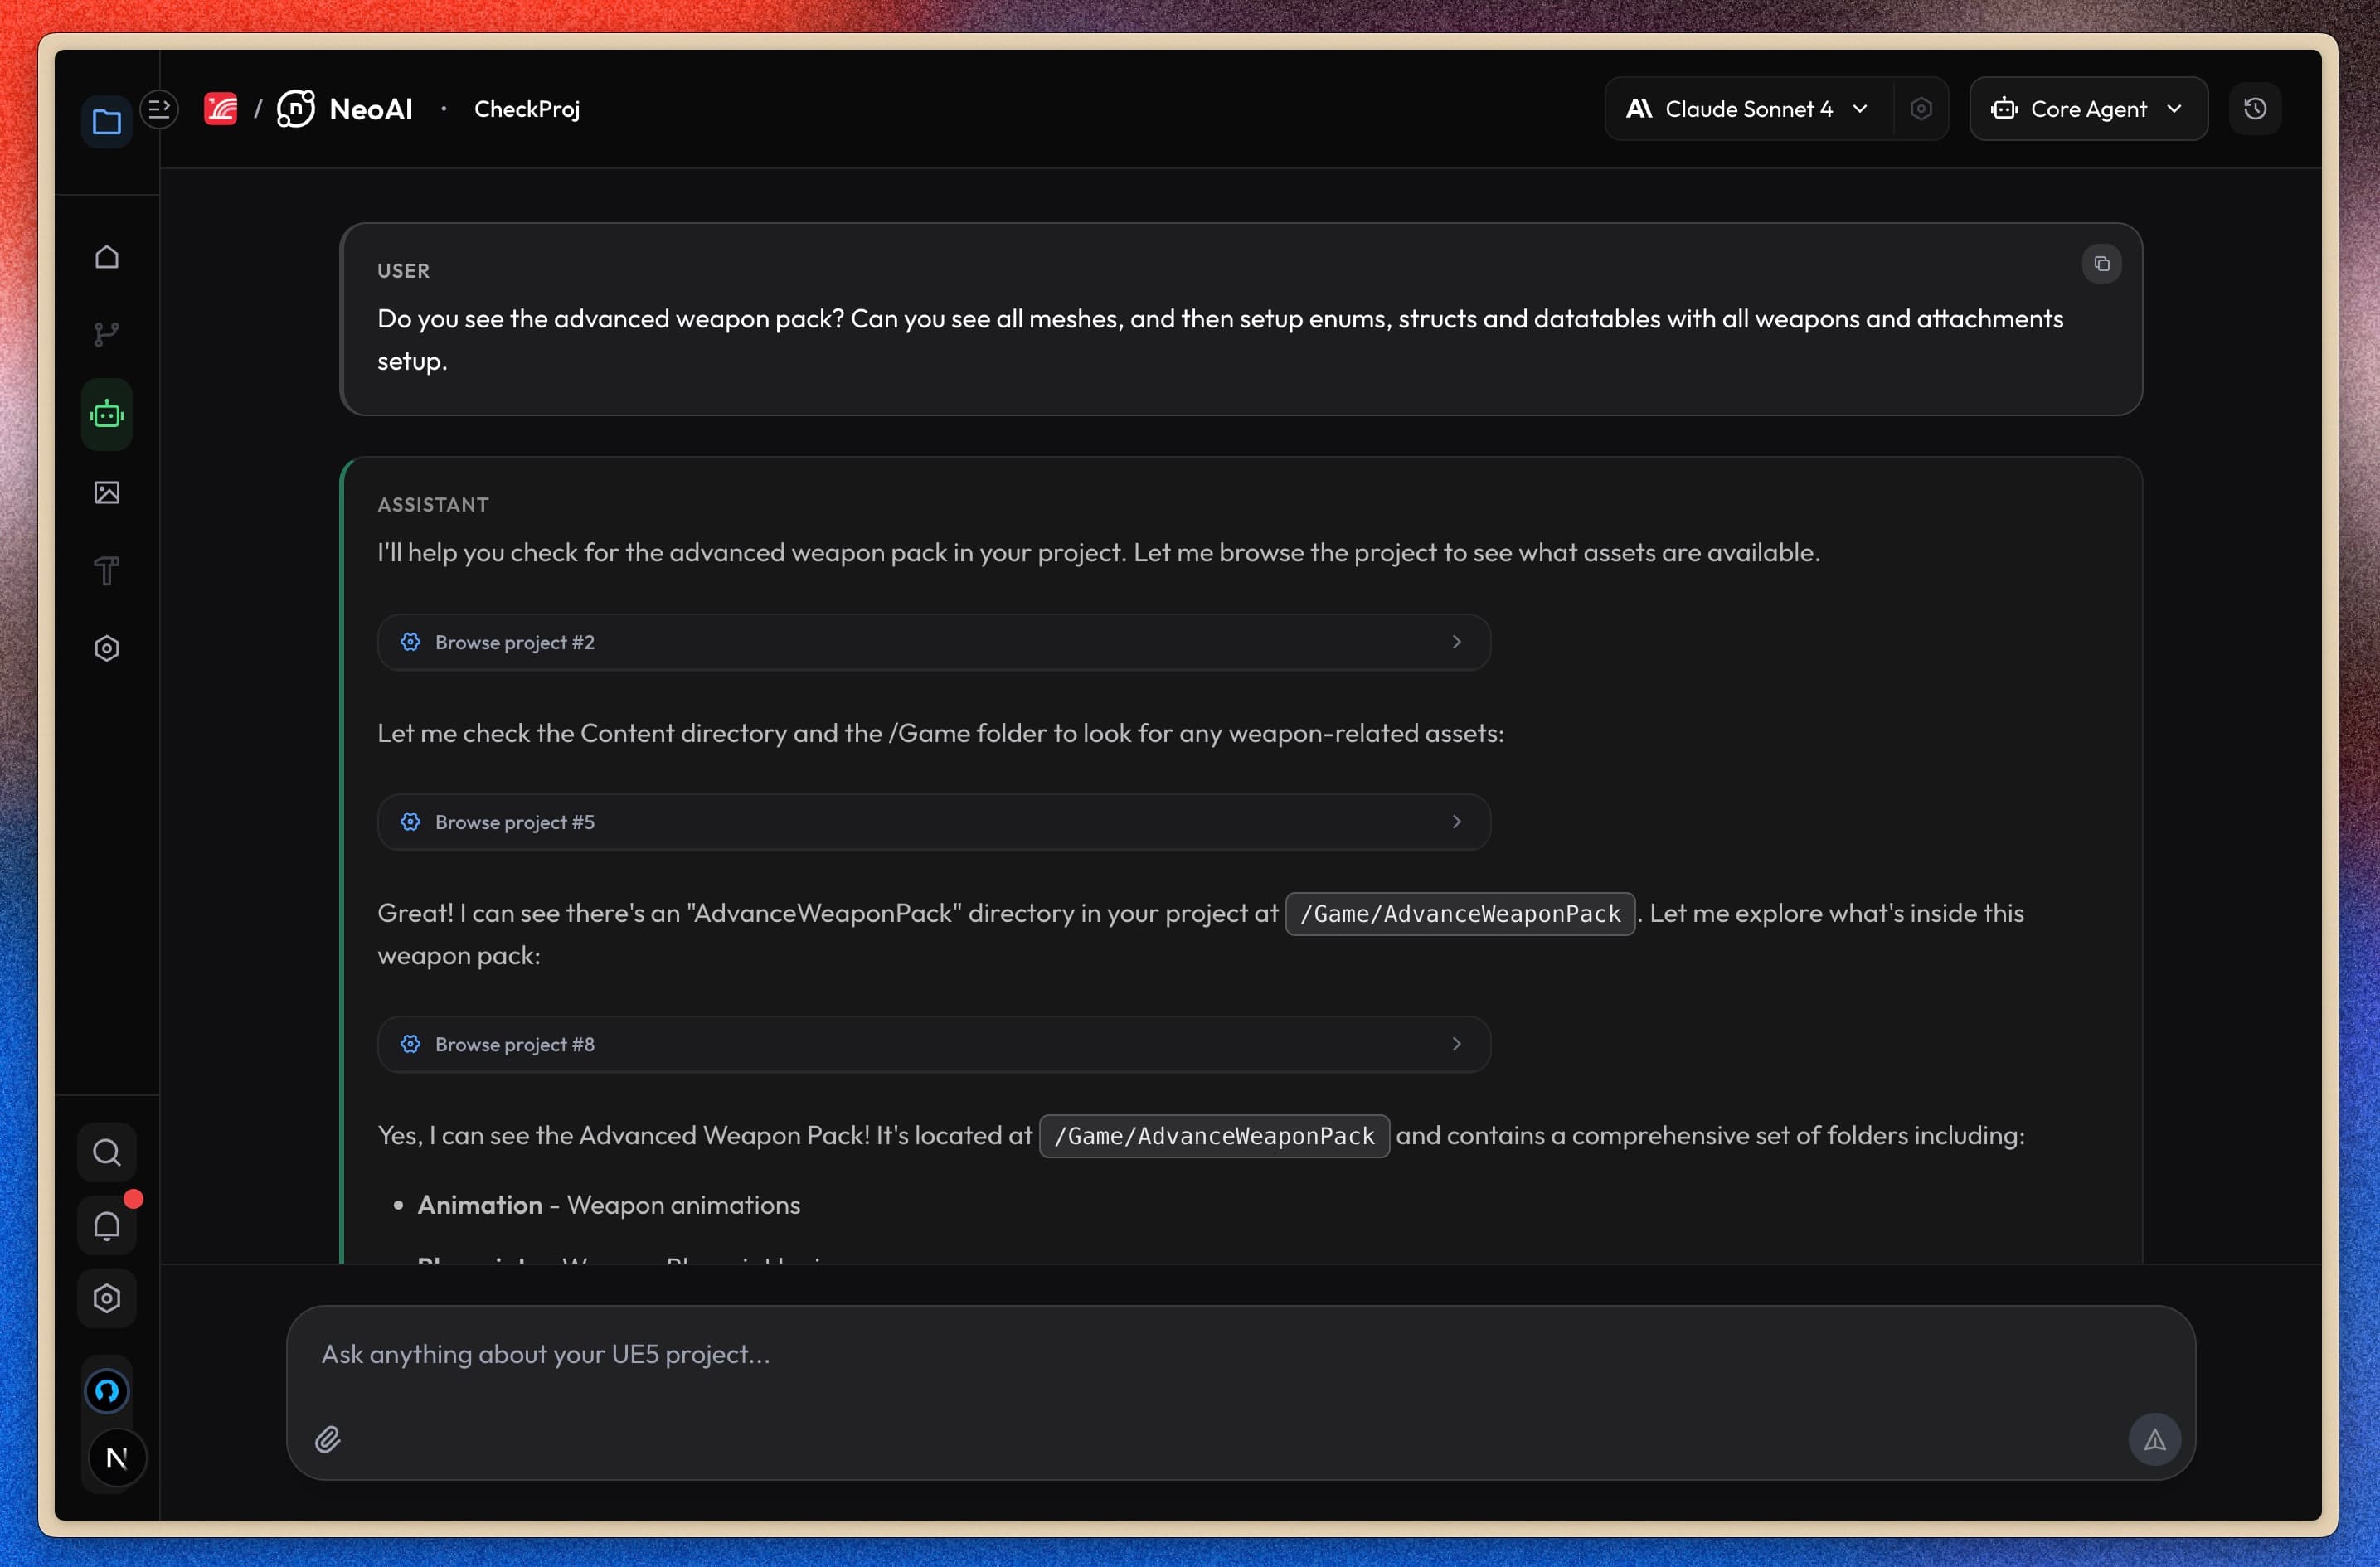Toggle the sidebar collapse control
2380x1567 pixels.
point(158,108)
